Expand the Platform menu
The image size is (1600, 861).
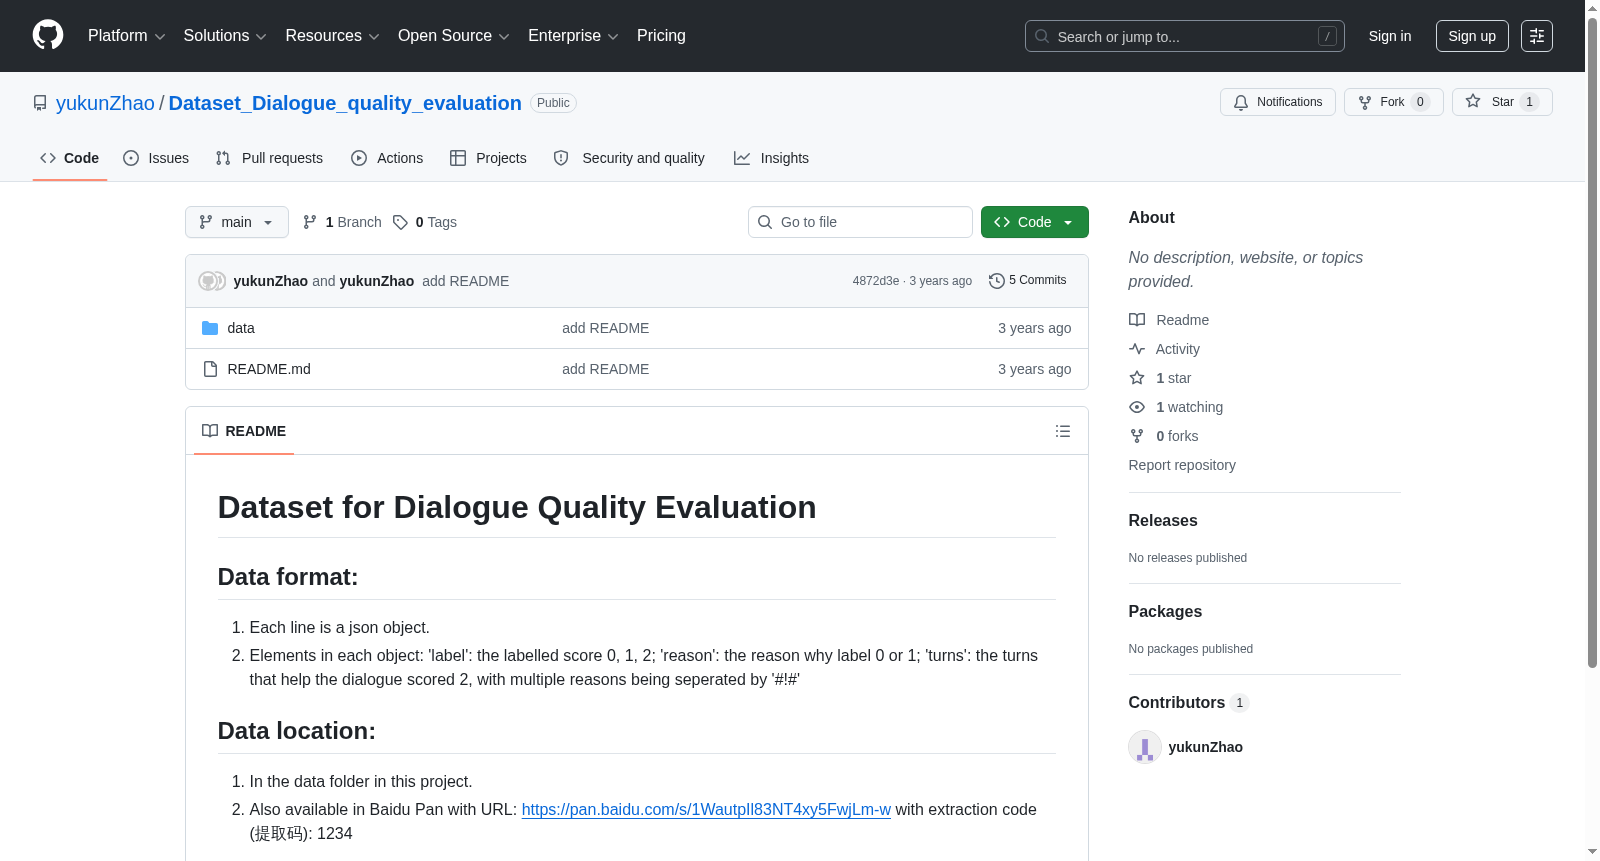pyautogui.click(x=127, y=36)
